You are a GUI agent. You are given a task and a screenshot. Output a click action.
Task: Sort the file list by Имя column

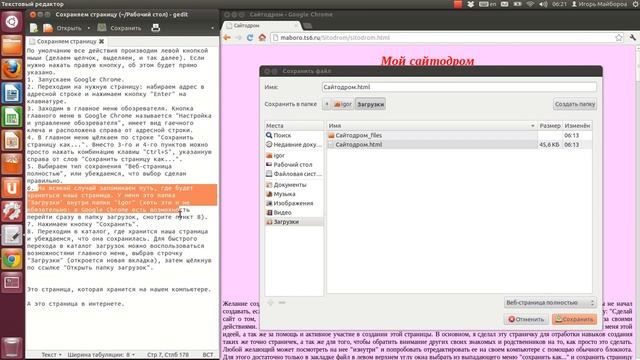(x=432, y=126)
